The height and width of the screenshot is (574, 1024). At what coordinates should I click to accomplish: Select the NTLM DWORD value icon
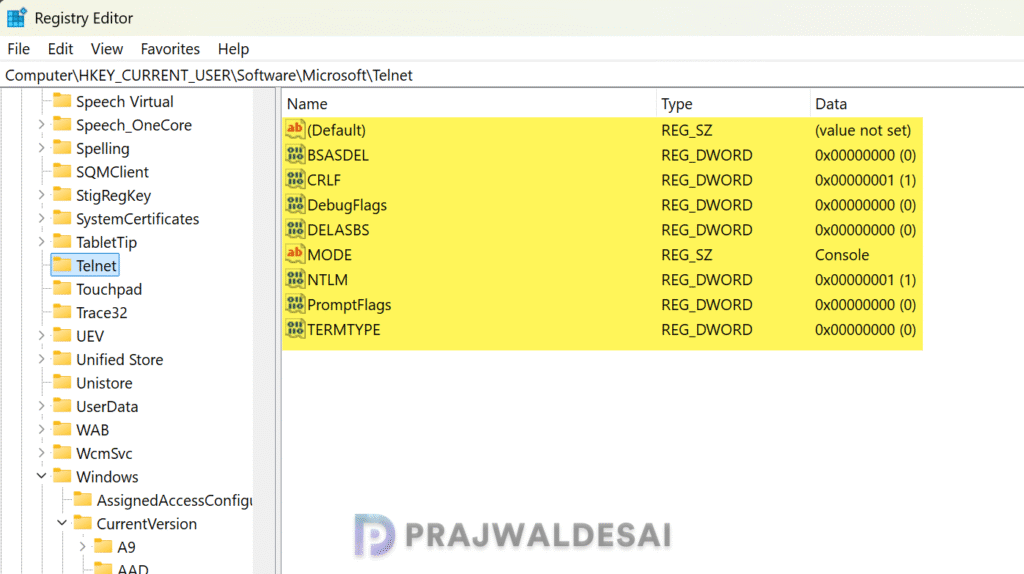point(295,279)
